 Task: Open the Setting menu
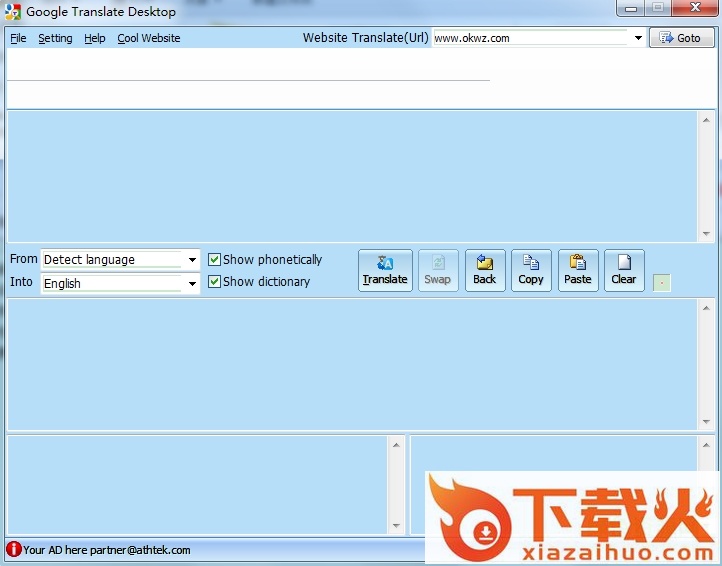click(55, 38)
